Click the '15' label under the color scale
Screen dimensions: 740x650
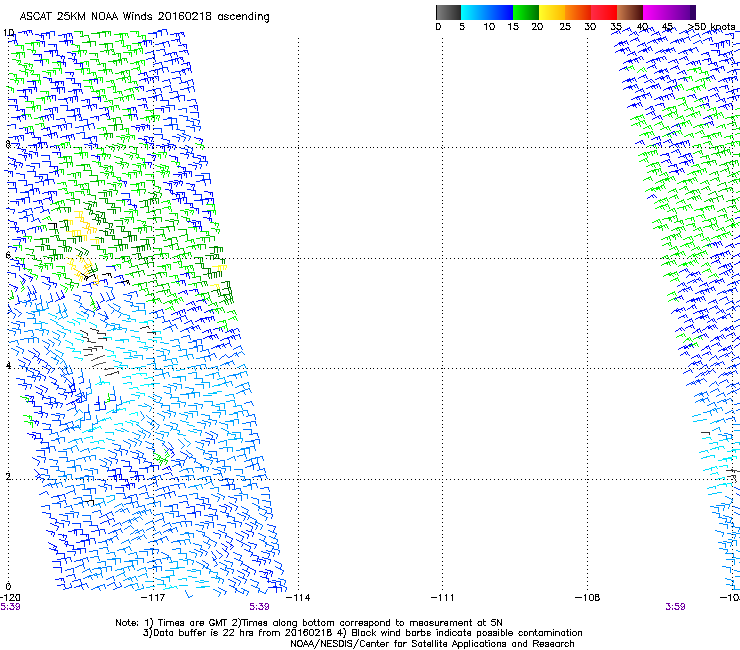[x=513, y=27]
